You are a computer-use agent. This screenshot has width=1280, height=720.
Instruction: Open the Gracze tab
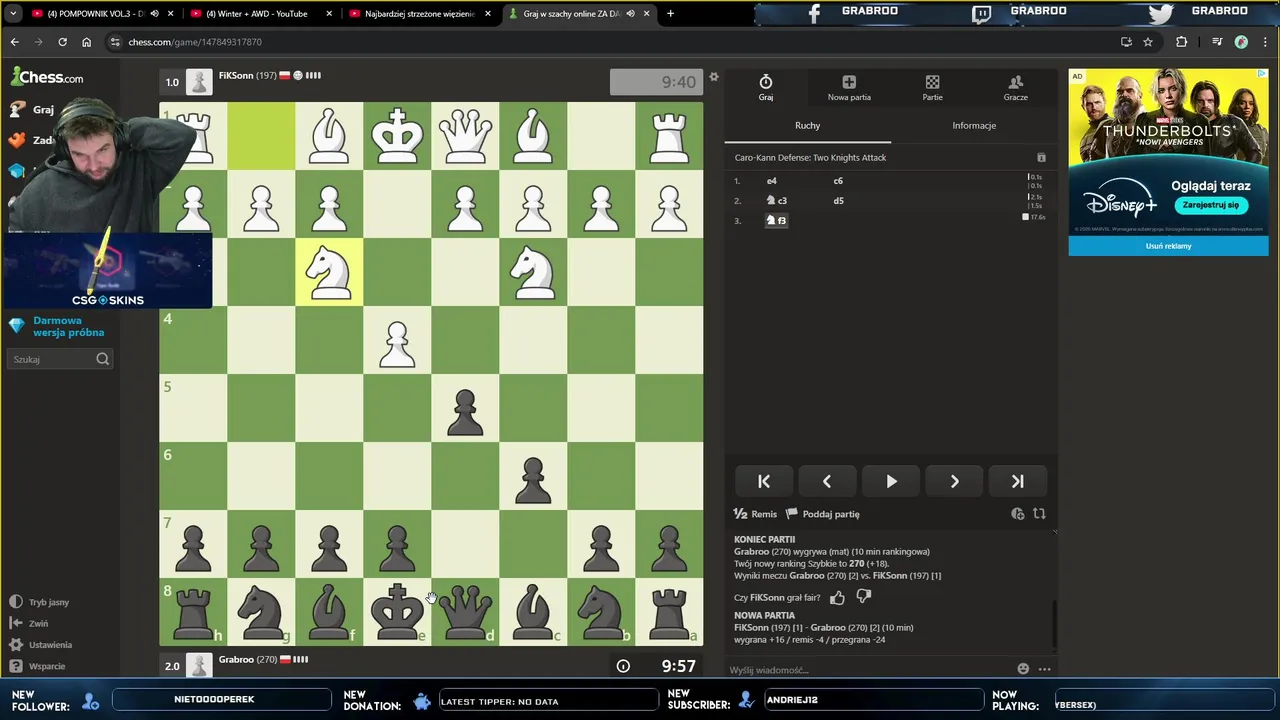1015,88
